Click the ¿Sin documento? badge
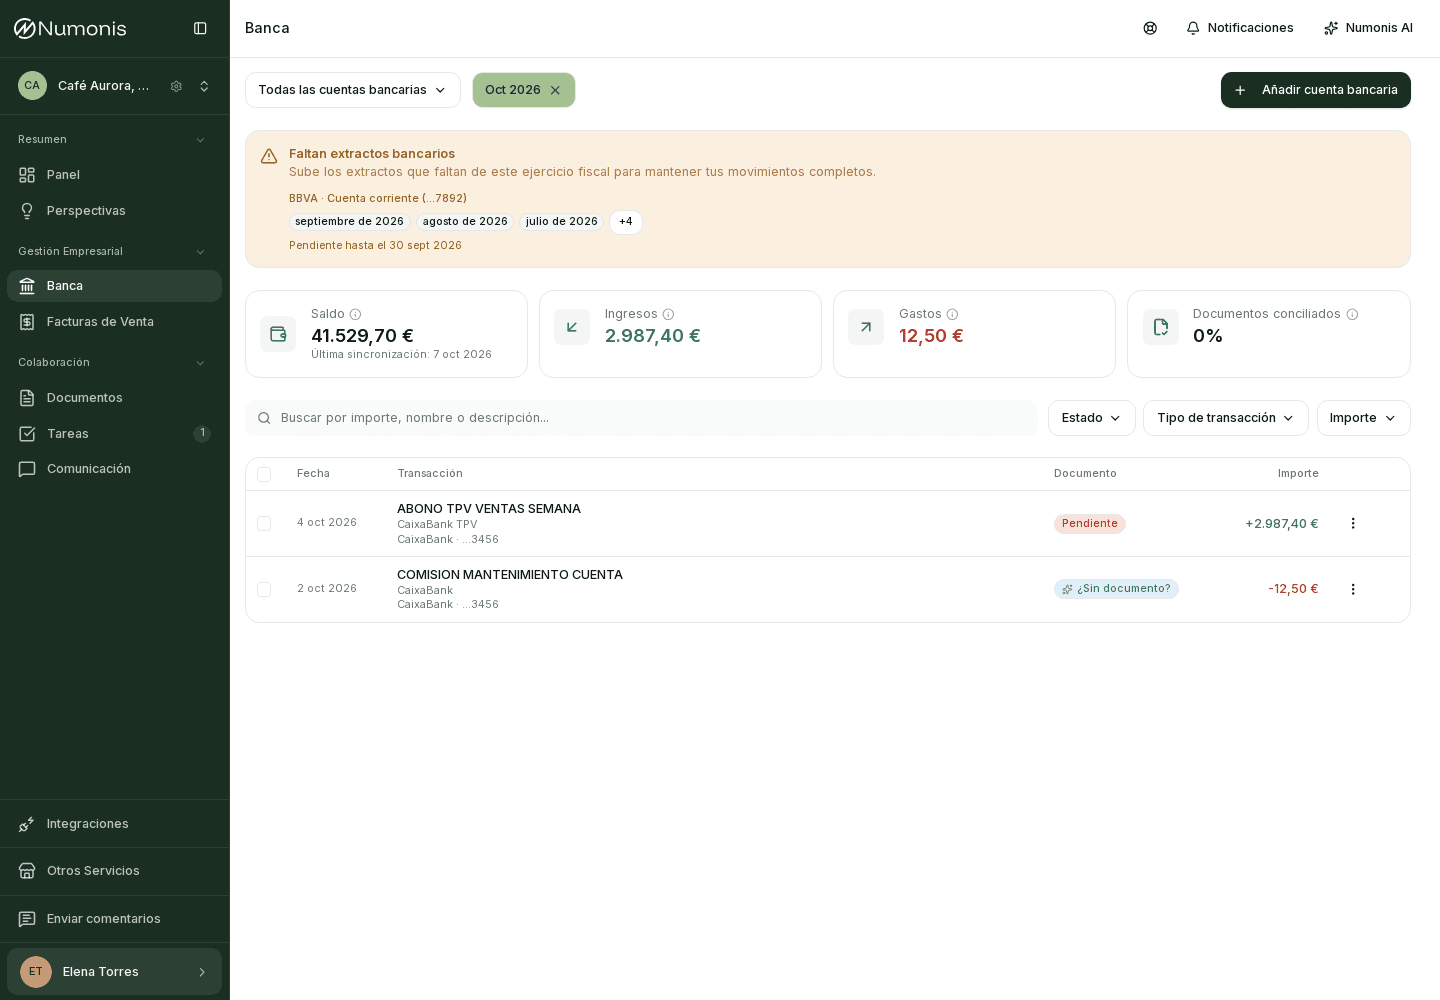The height and width of the screenshot is (1000, 1440). click(1116, 589)
